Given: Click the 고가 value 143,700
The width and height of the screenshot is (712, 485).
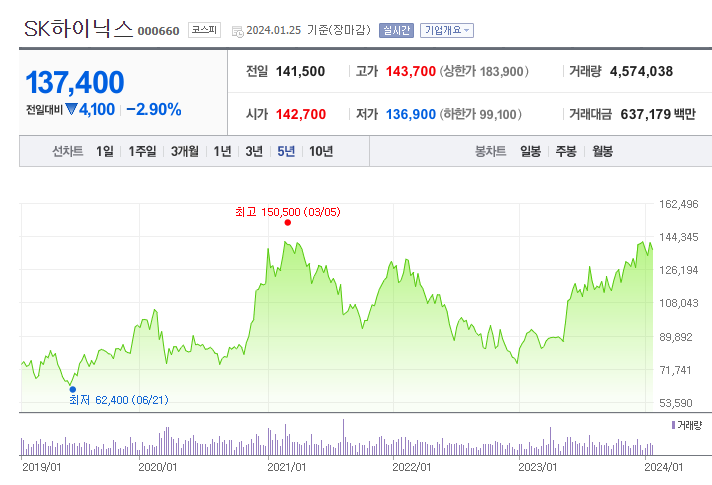Looking at the screenshot, I should 411,71.
